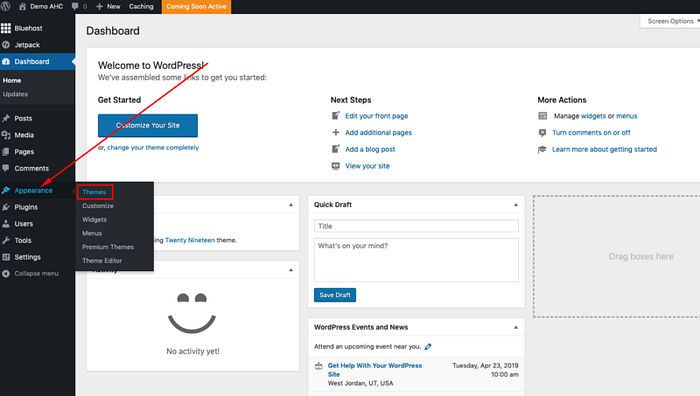Click the edit icon beside Edit your front page
Viewport: 700px width, 396px height.
pos(336,116)
